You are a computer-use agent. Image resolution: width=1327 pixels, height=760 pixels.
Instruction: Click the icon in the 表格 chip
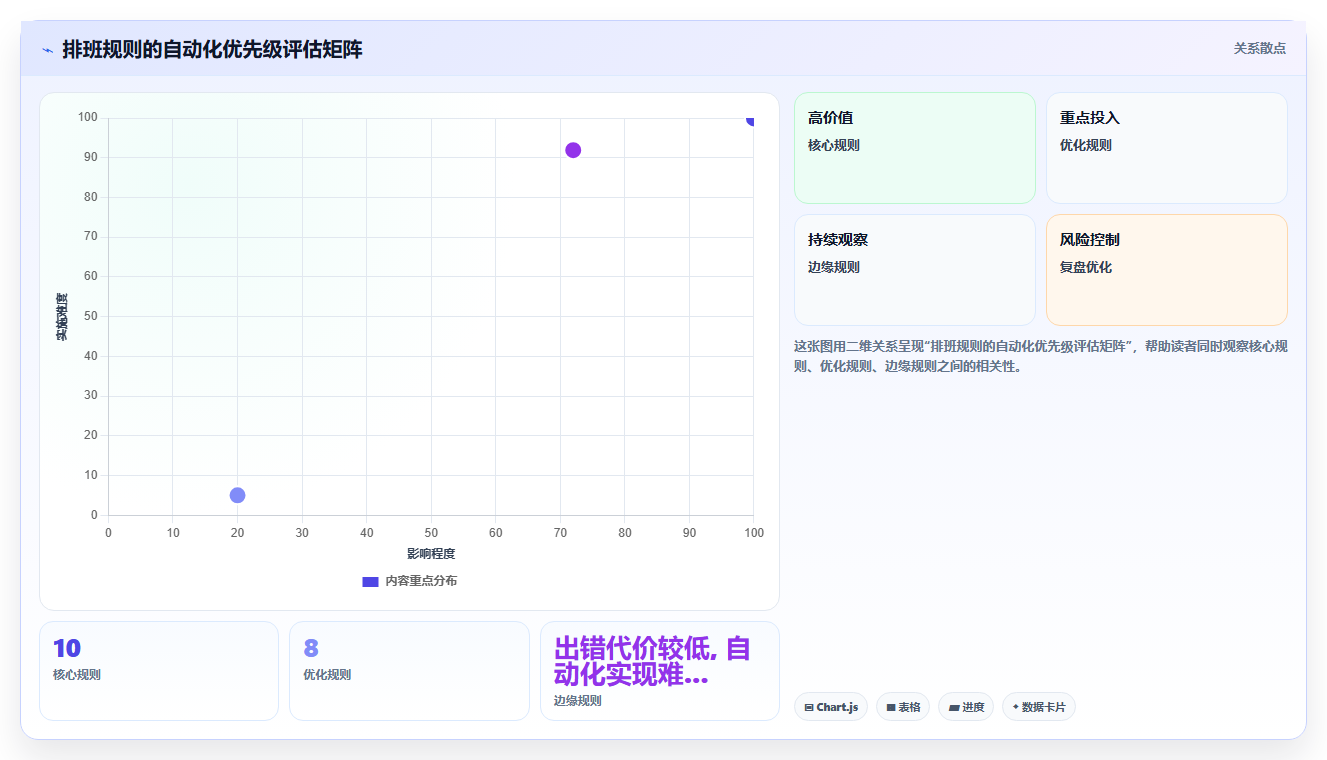pos(890,708)
